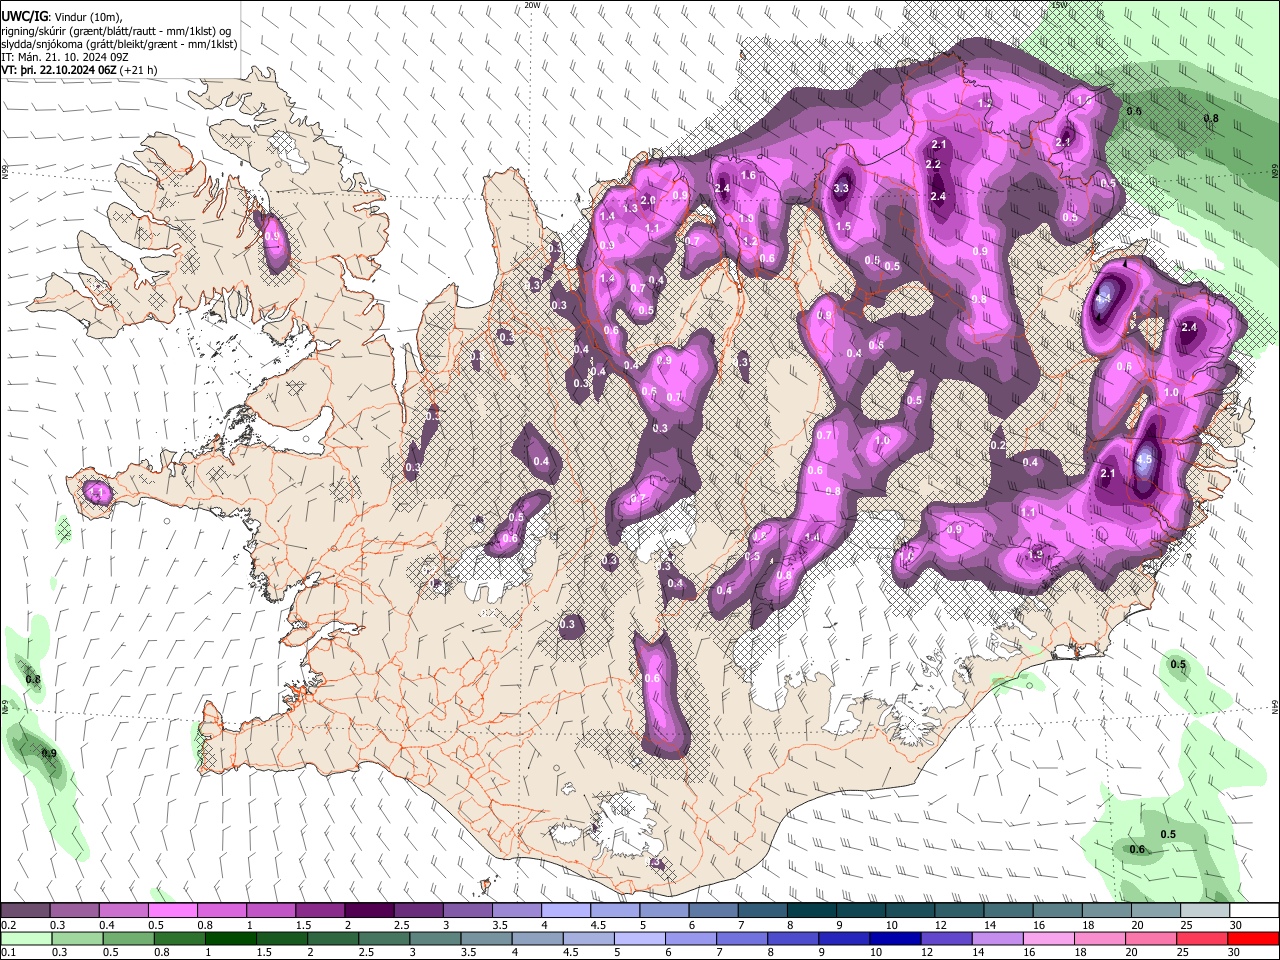
Task: Click the light gray 25–30 swatch in the upper legend
Action: coord(1205,911)
